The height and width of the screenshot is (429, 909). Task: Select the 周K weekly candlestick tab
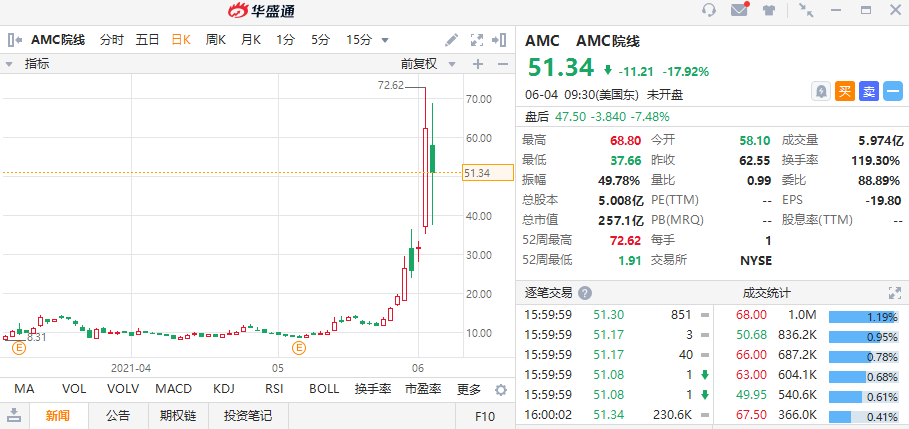[216, 40]
